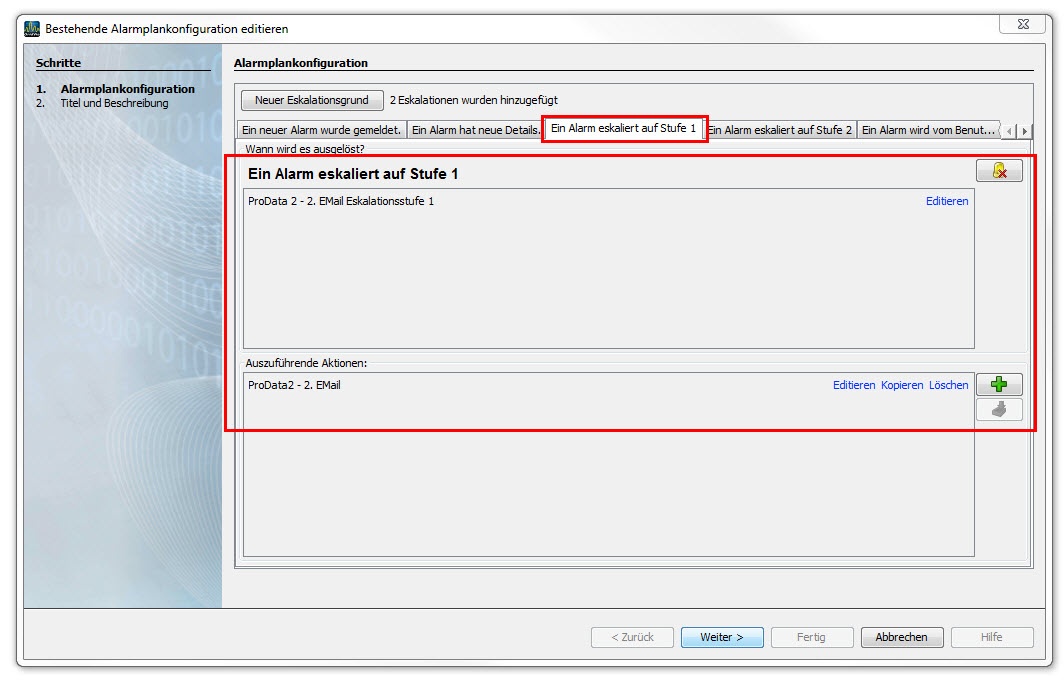Click the 'Neuer Eskalationsgrund' button
The width and height of the screenshot is (1064, 680).
coord(312,100)
